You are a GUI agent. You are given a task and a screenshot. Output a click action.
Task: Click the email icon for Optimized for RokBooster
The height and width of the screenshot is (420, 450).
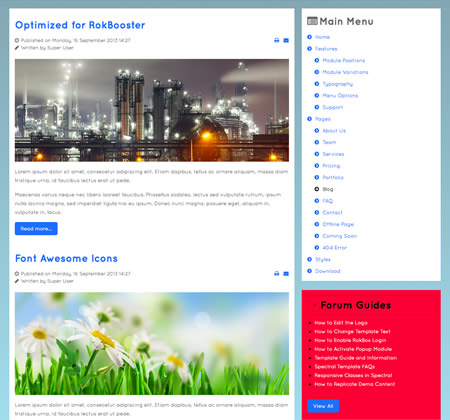pos(286,40)
